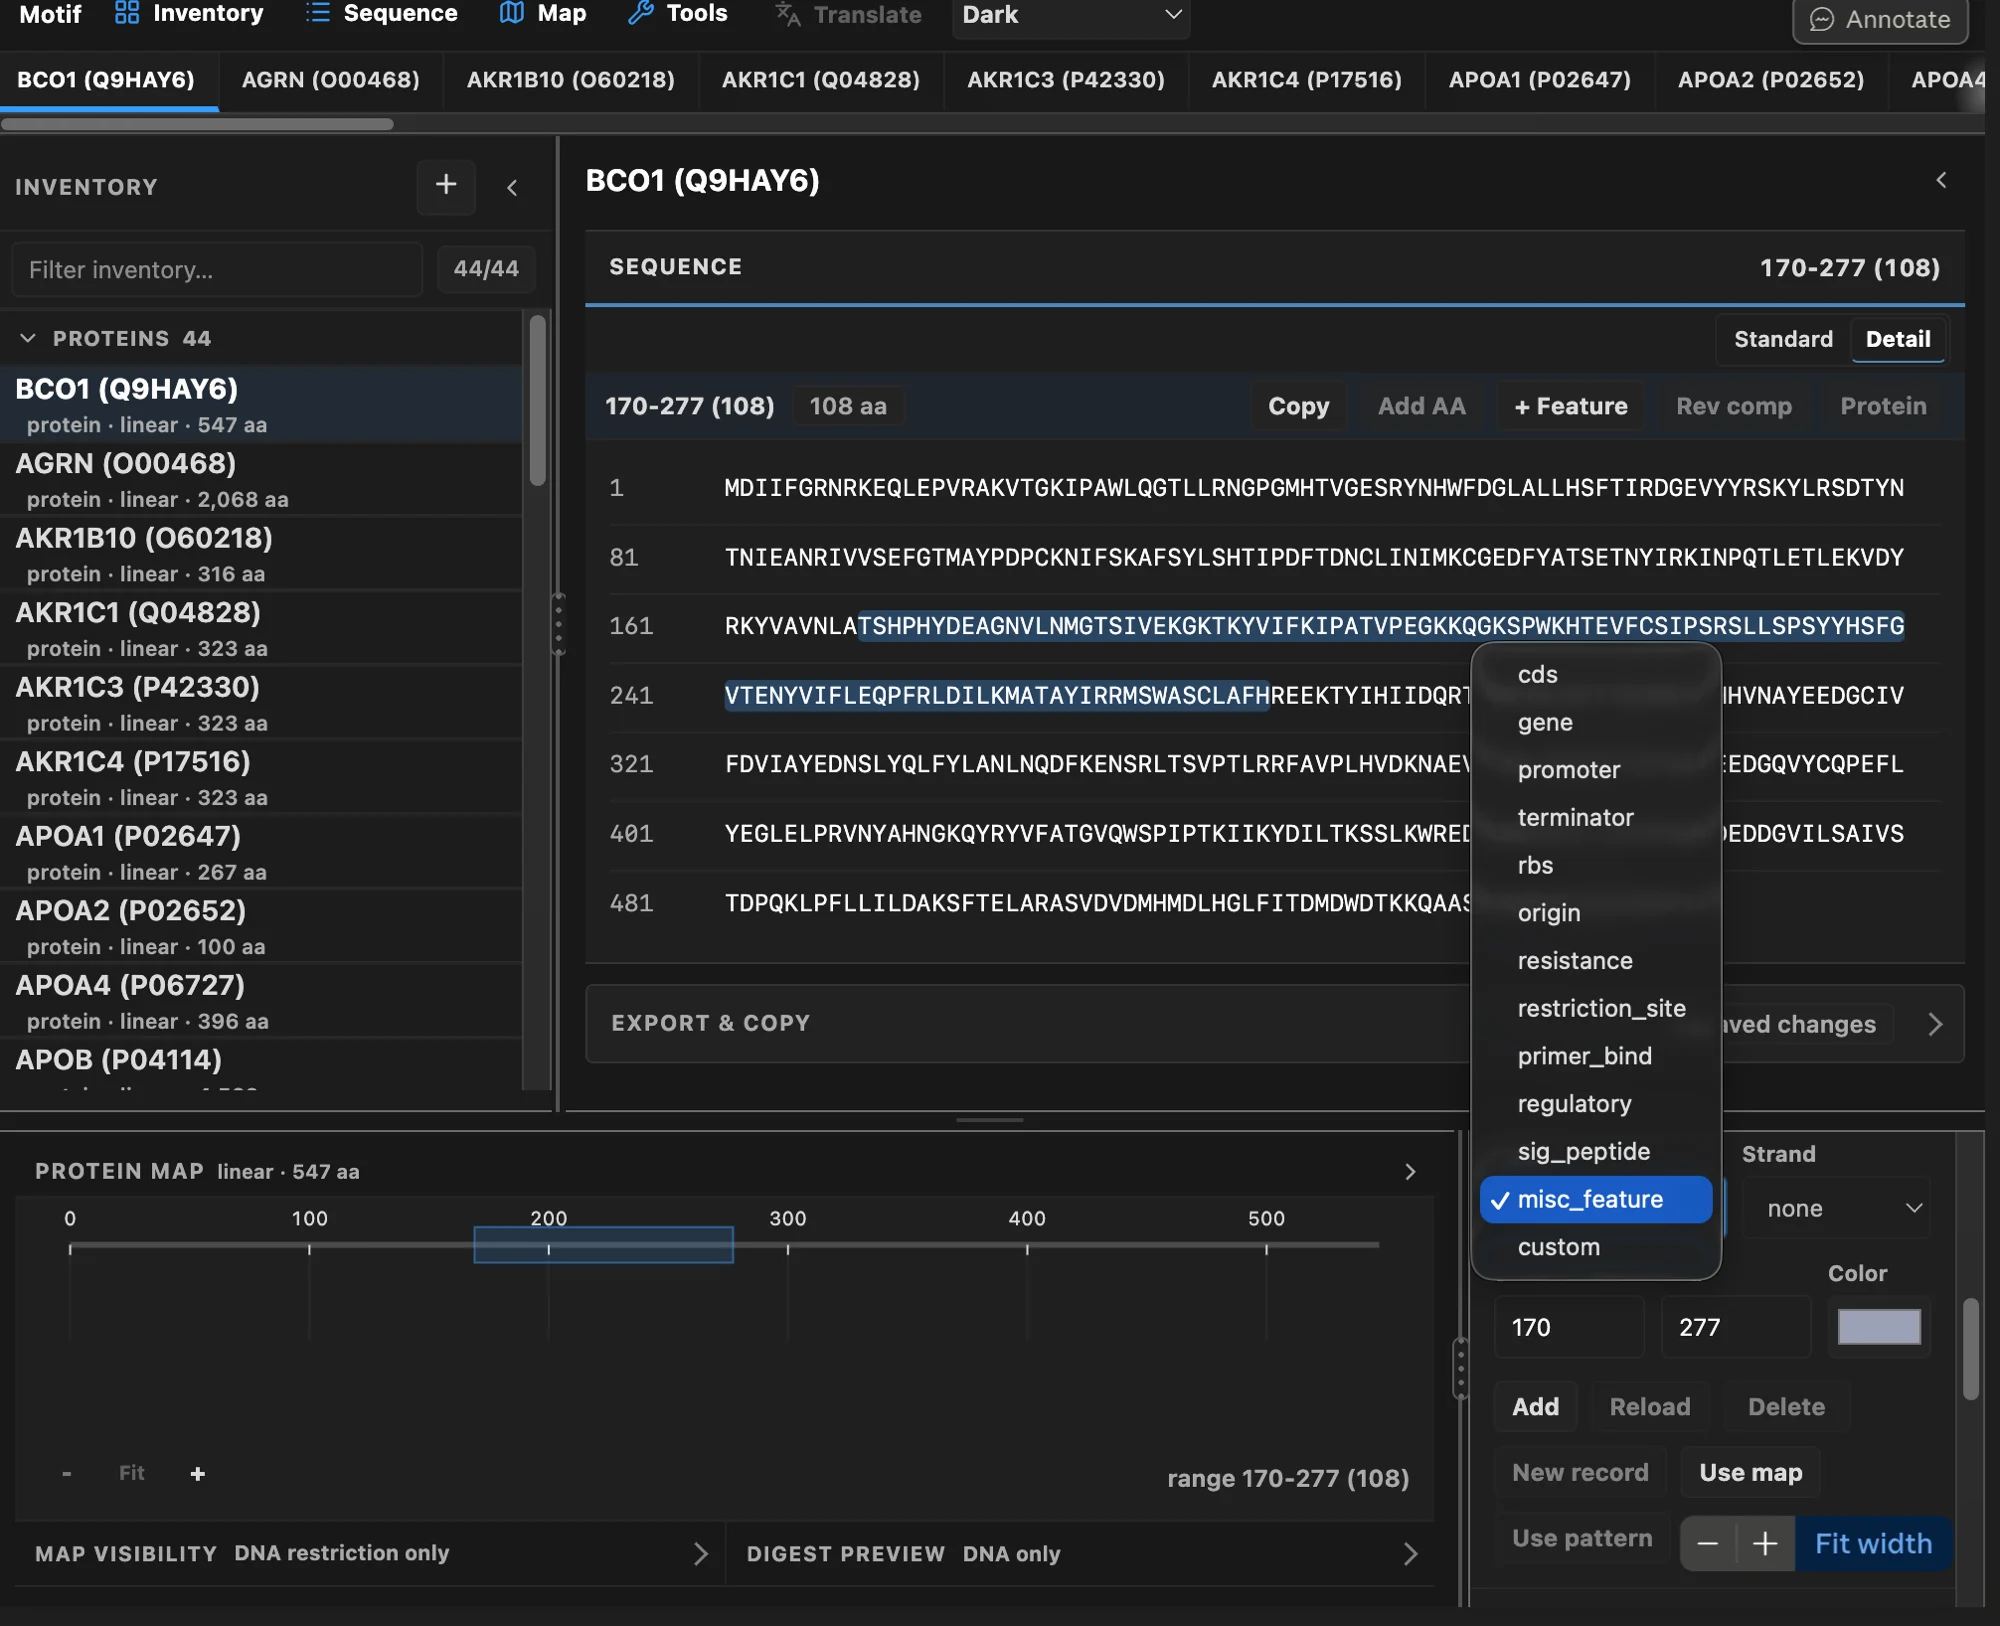Click the Use pattern button

(x=1581, y=1538)
